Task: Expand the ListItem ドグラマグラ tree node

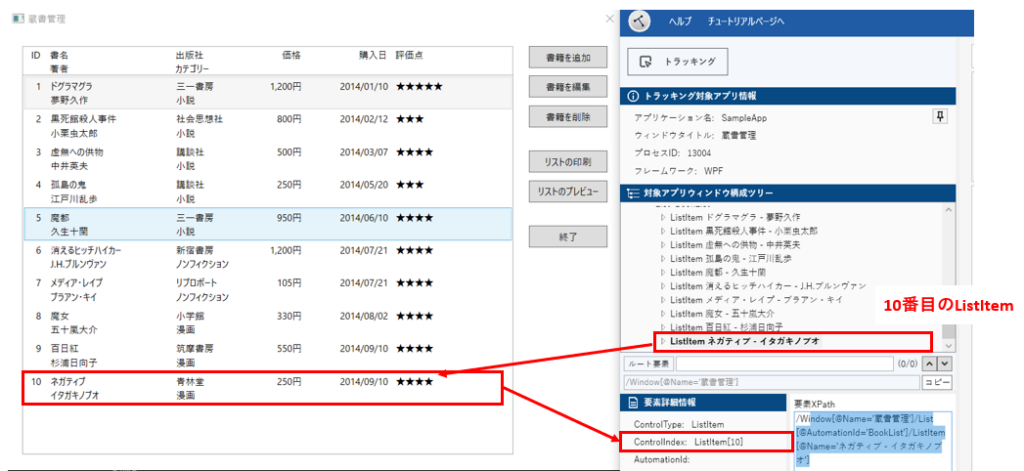Action: pyautogui.click(x=662, y=217)
